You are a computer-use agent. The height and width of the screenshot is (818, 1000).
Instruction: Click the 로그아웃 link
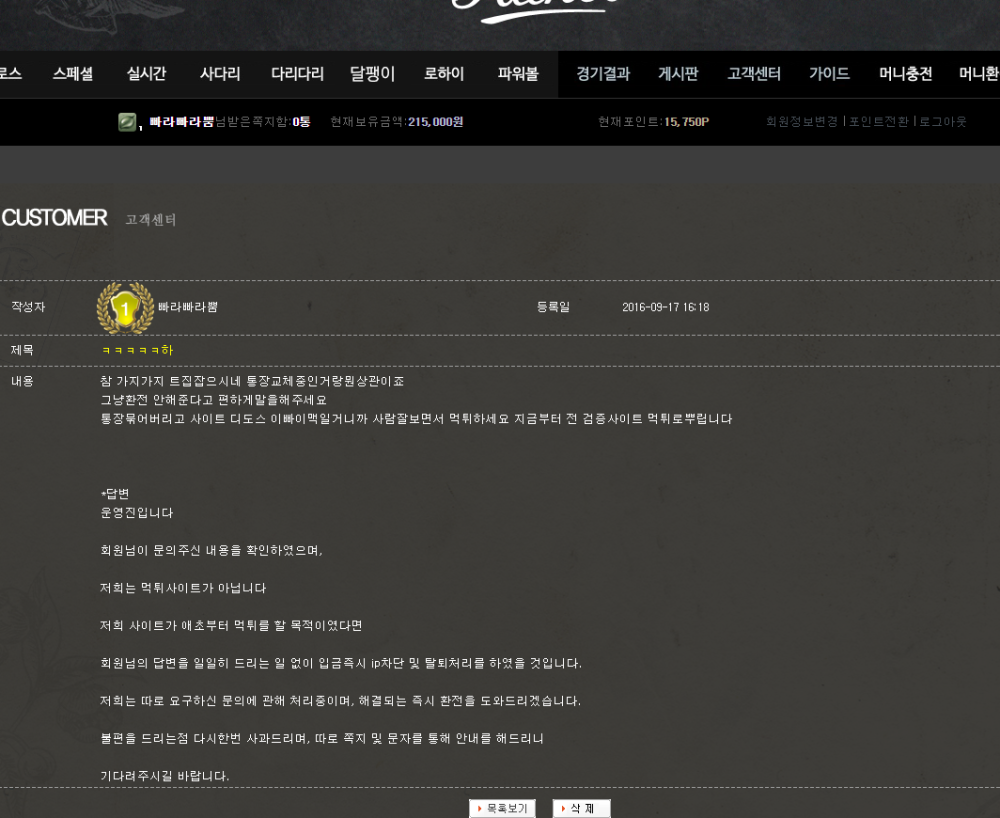click(x=943, y=122)
